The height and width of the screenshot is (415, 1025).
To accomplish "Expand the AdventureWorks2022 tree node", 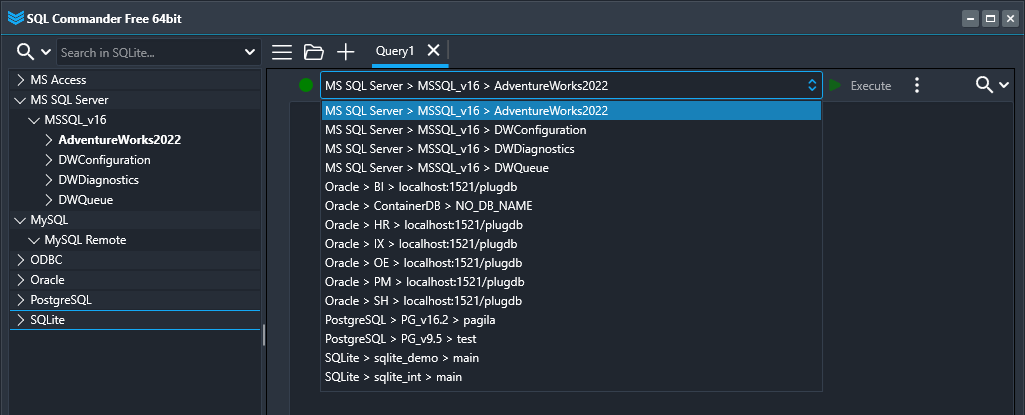I will pyautogui.click(x=49, y=140).
